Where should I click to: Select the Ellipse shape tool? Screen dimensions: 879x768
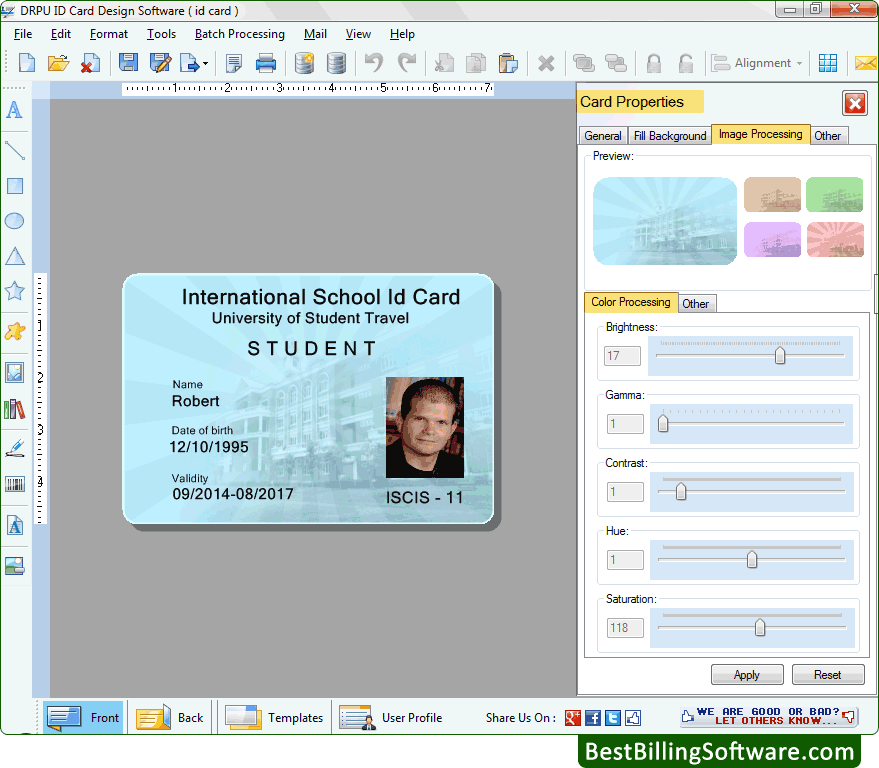(x=14, y=221)
